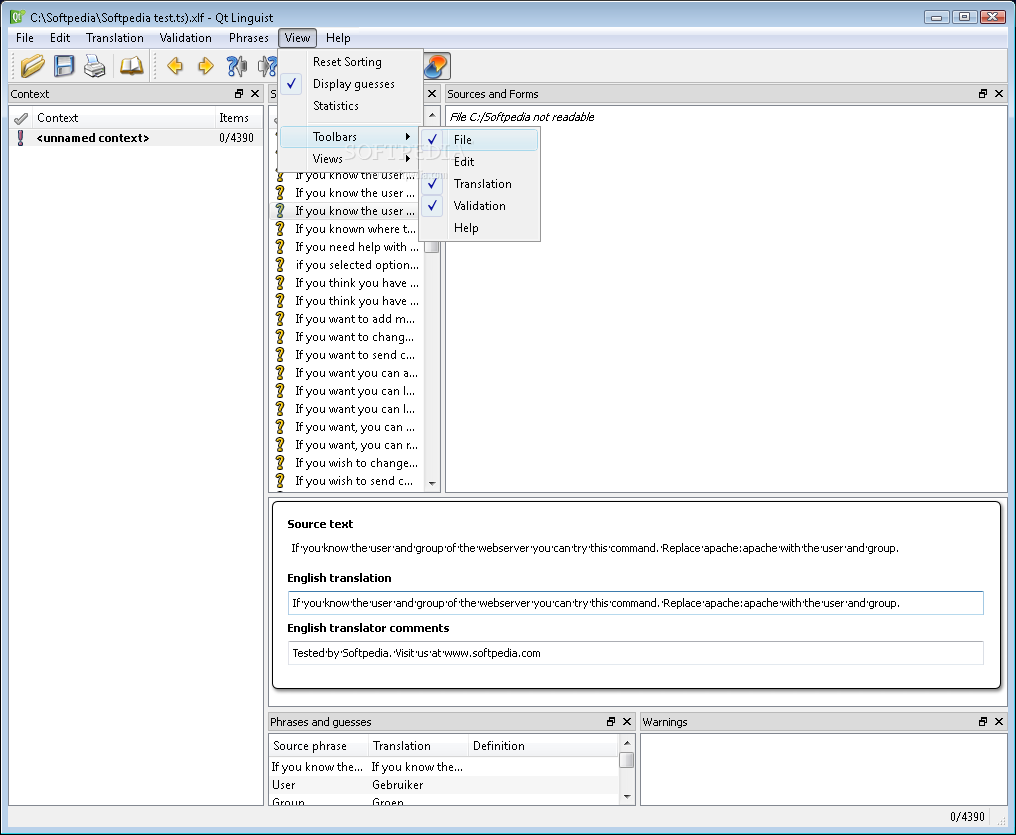Screen dimensions: 1016x835
Task: Select the 'If you want, you can r...' string
Action: (348, 444)
